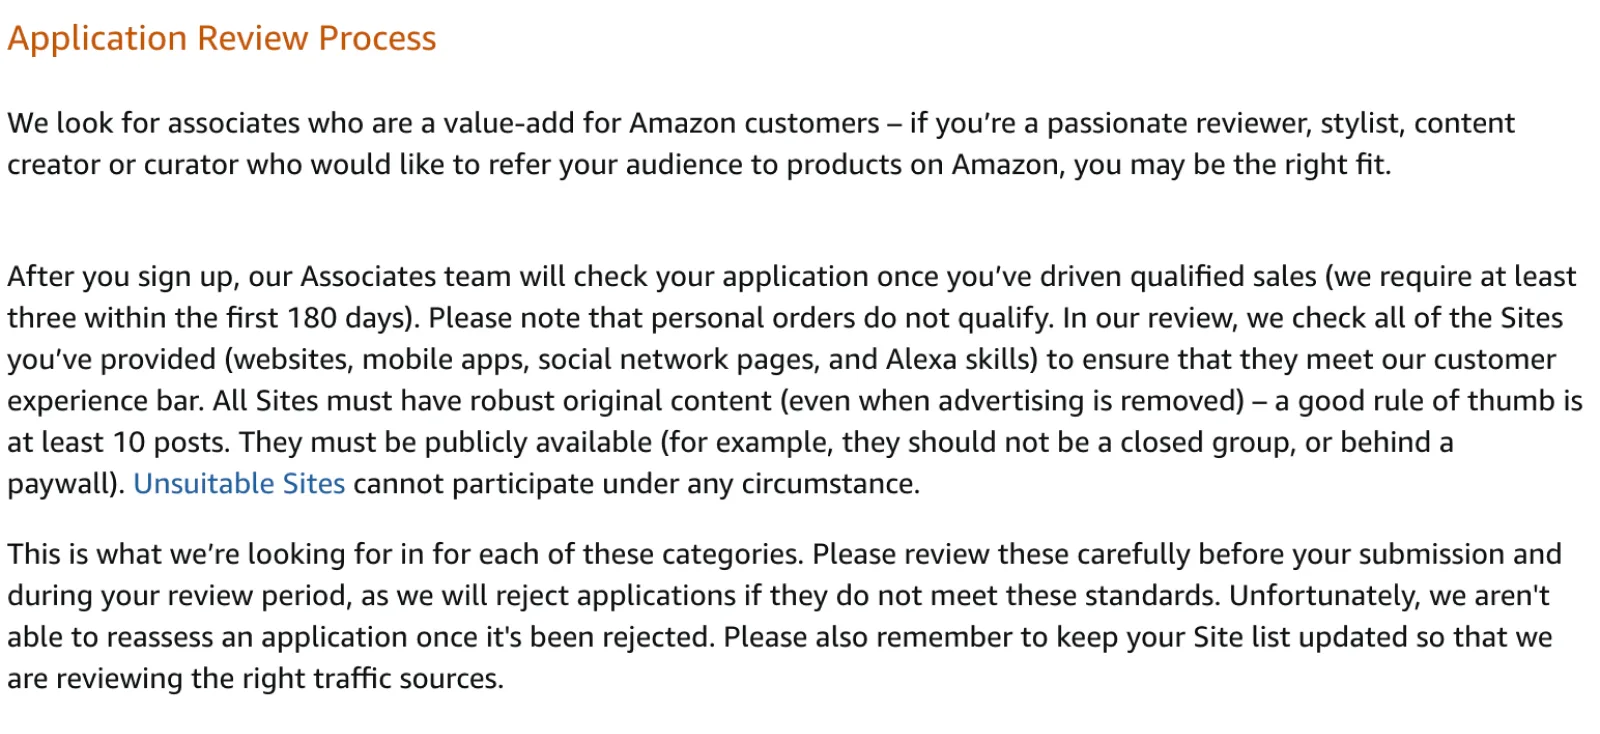This screenshot has width=1600, height=734.
Task: Open the Unsuitable Sites link
Action: [239, 484]
